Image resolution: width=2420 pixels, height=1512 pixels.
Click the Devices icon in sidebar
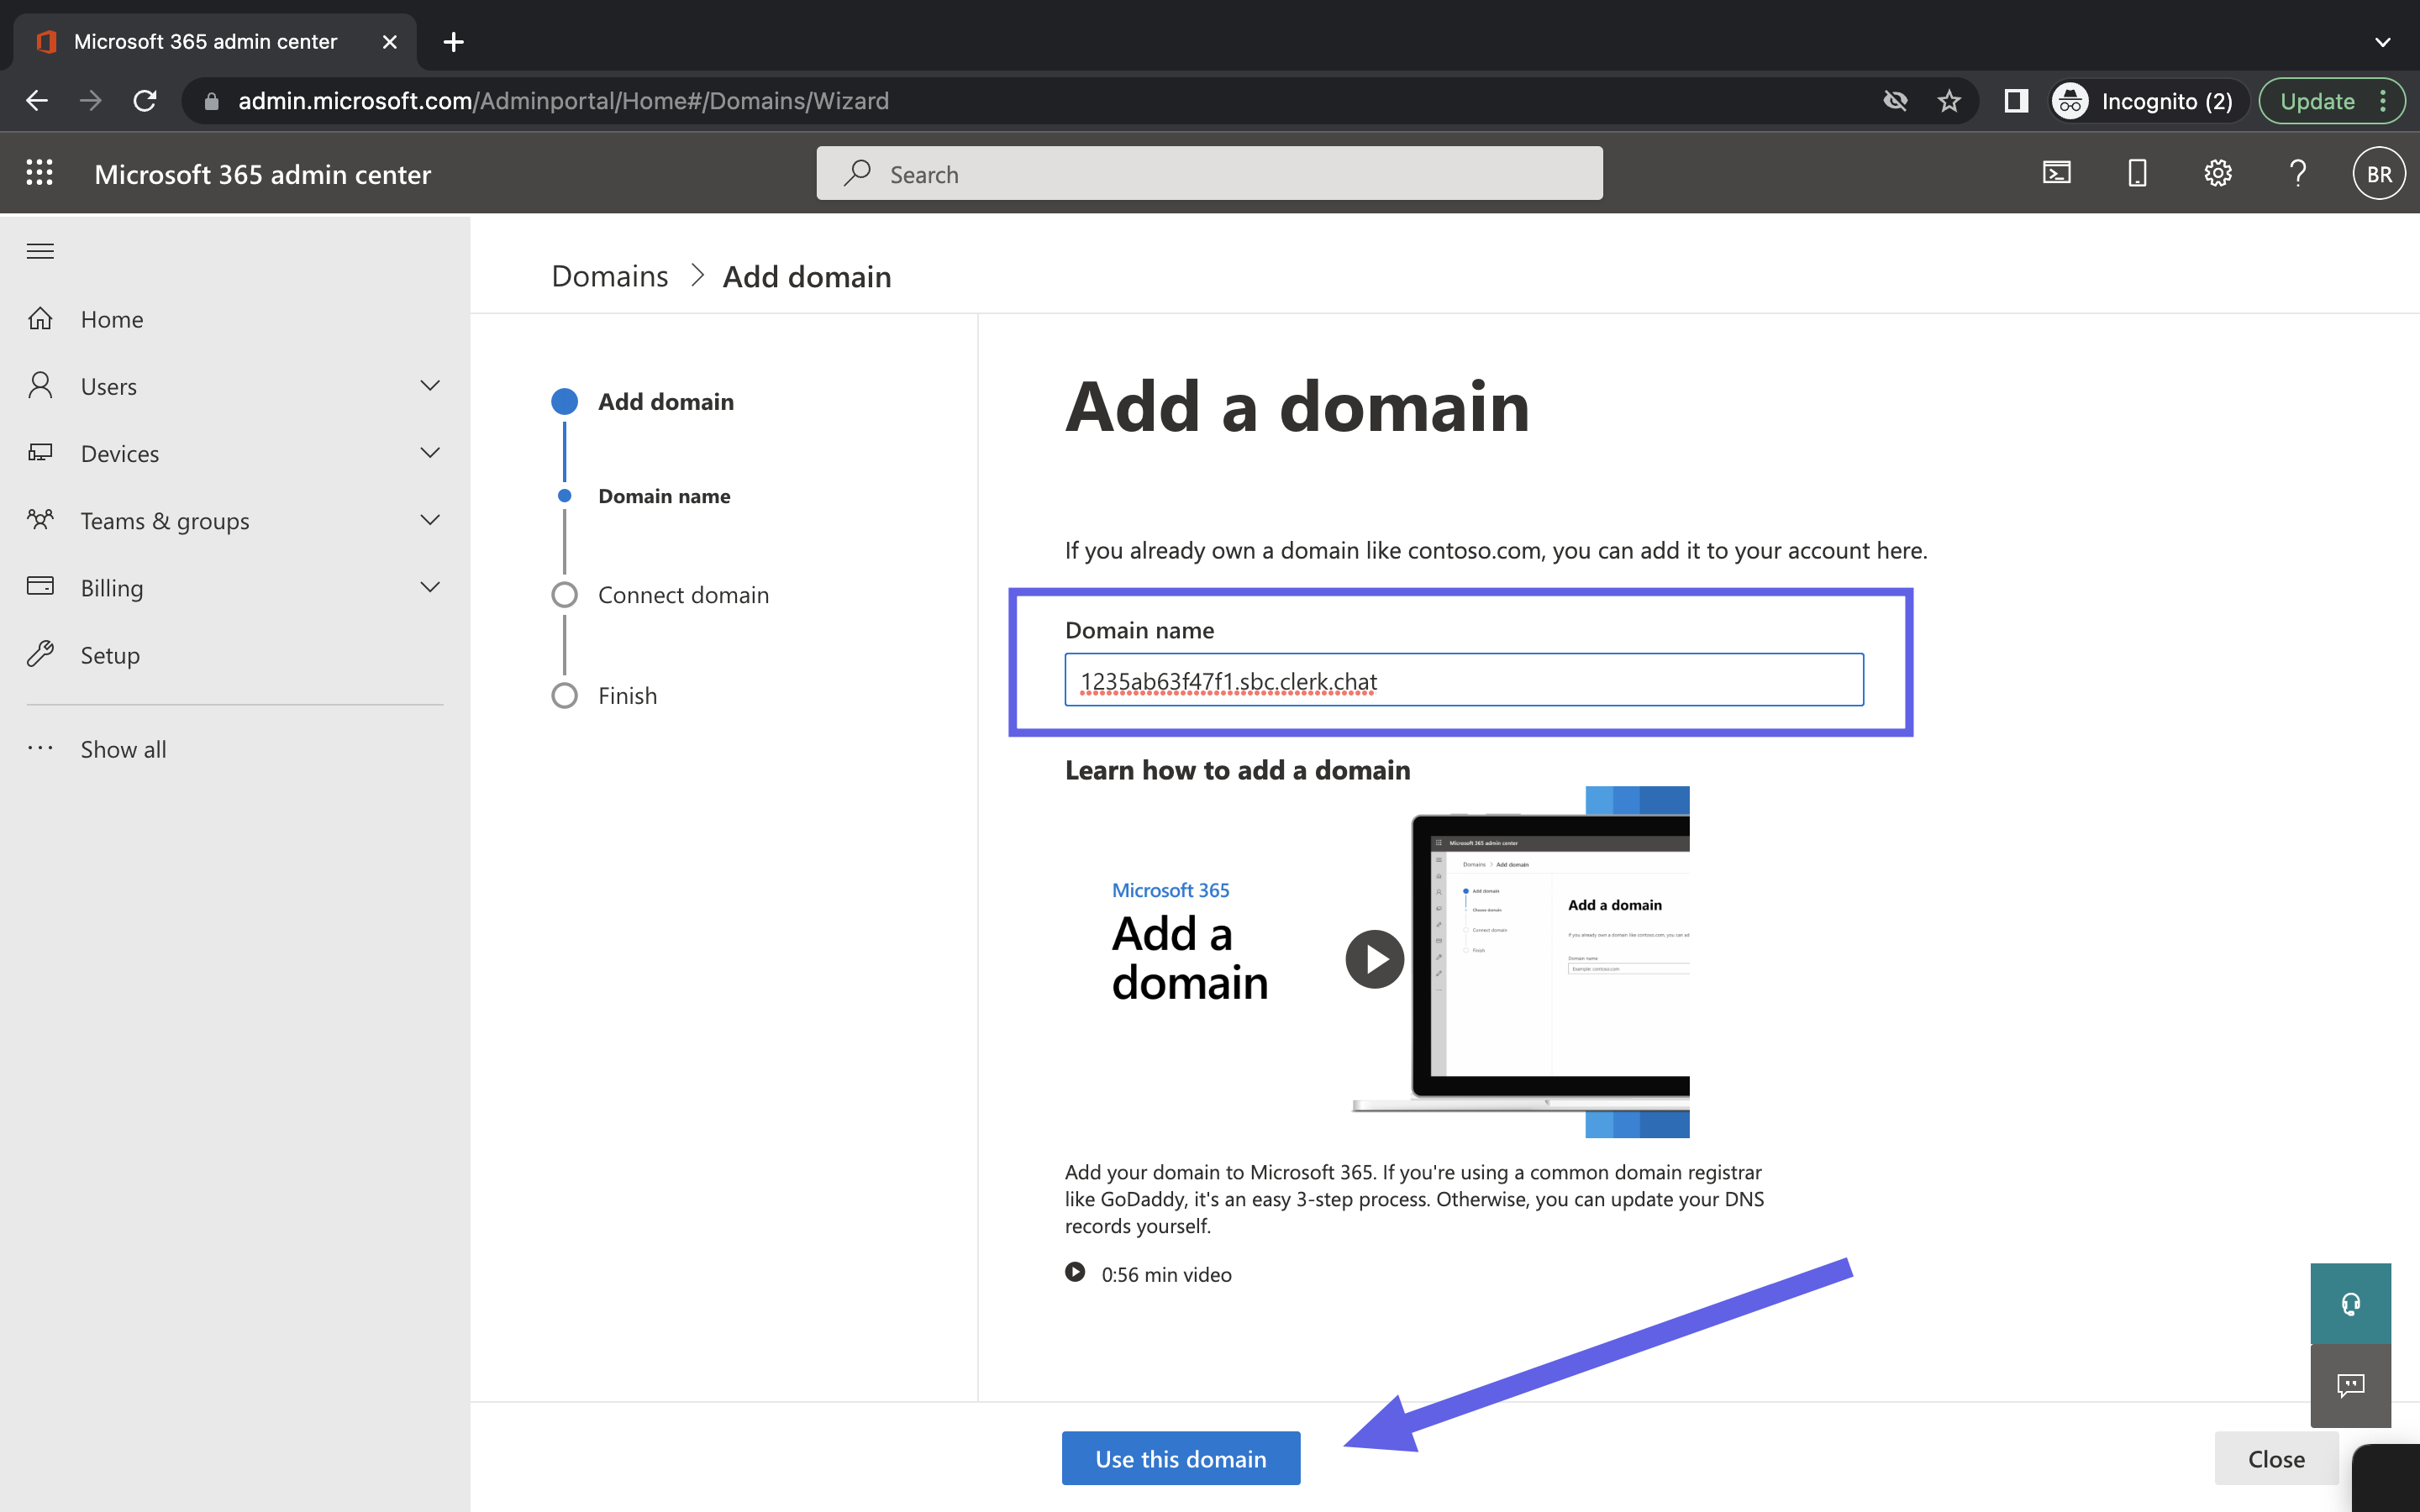[x=40, y=453]
